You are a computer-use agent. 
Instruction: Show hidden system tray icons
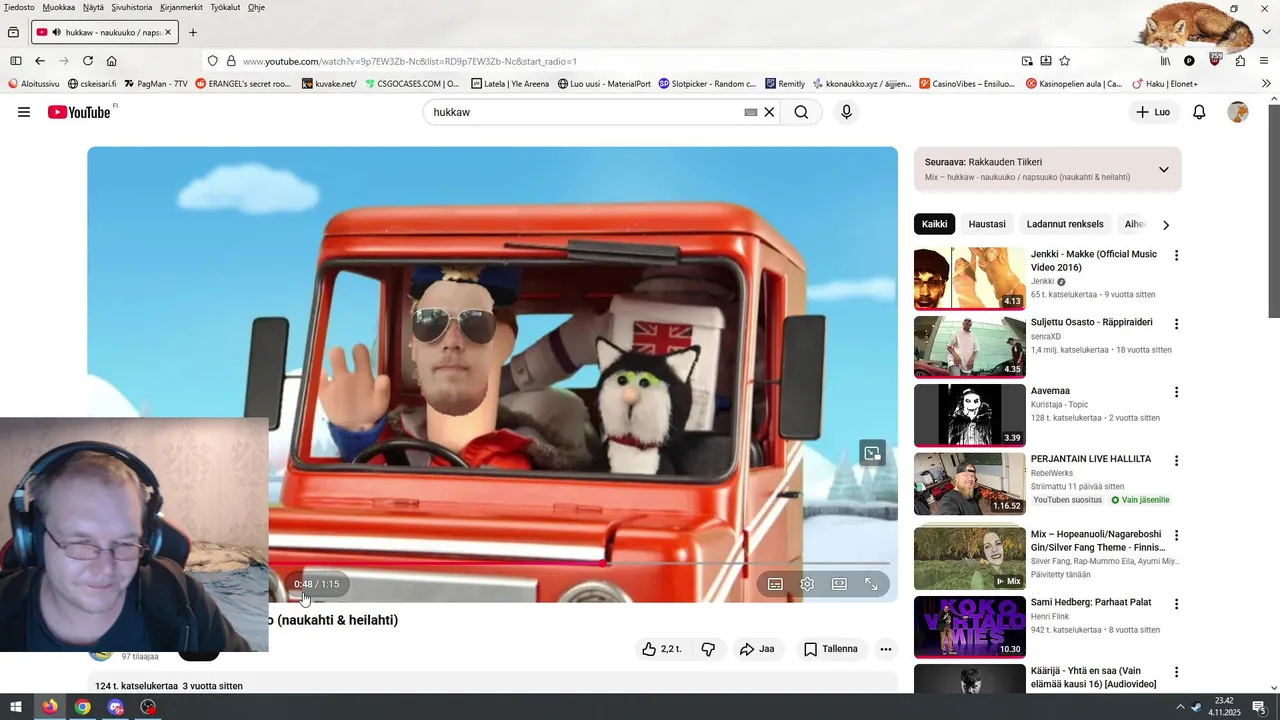click(x=1179, y=707)
